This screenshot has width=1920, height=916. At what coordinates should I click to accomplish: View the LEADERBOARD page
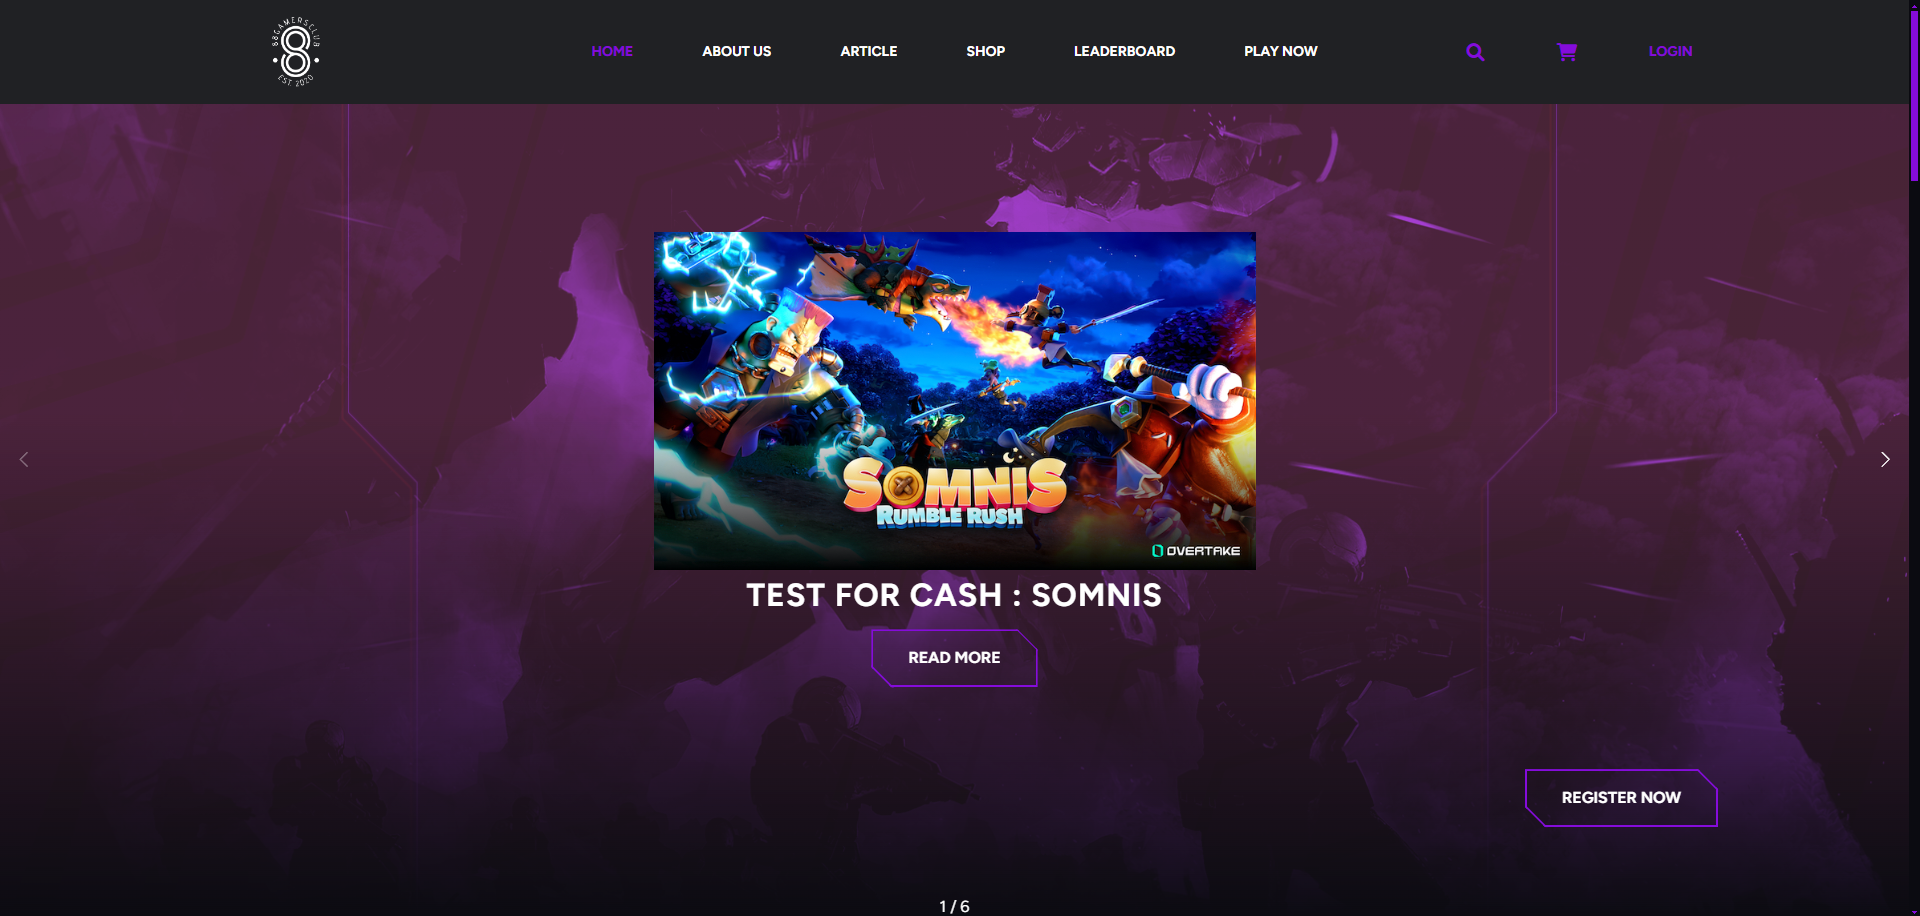click(1124, 51)
